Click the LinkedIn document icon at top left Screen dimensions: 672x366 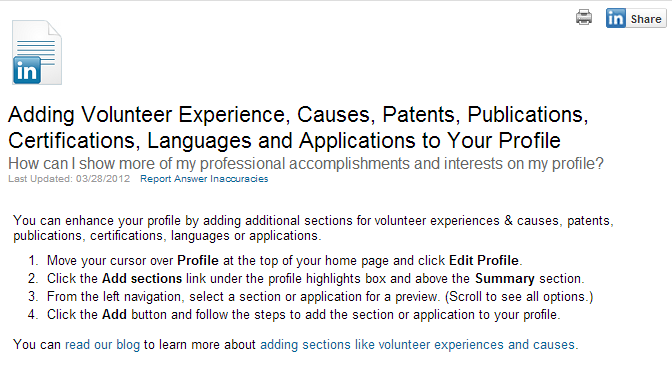37,52
